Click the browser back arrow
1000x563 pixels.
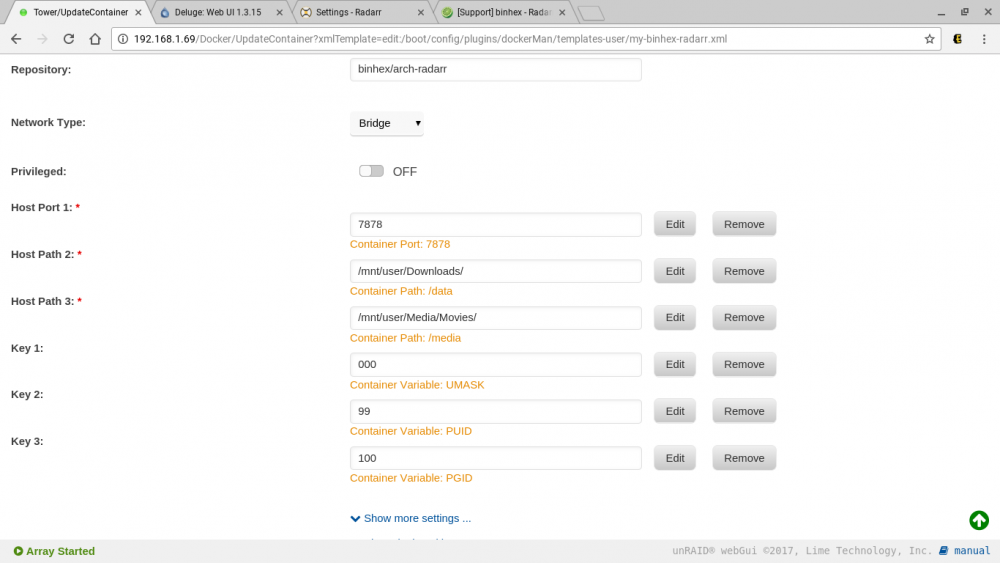point(16,39)
